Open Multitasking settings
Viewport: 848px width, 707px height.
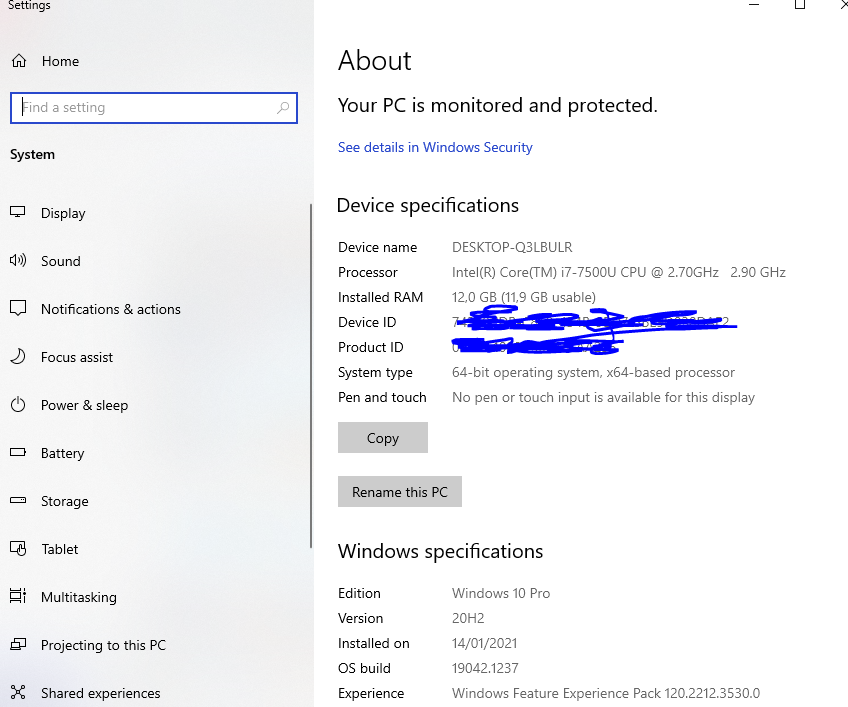click(79, 597)
